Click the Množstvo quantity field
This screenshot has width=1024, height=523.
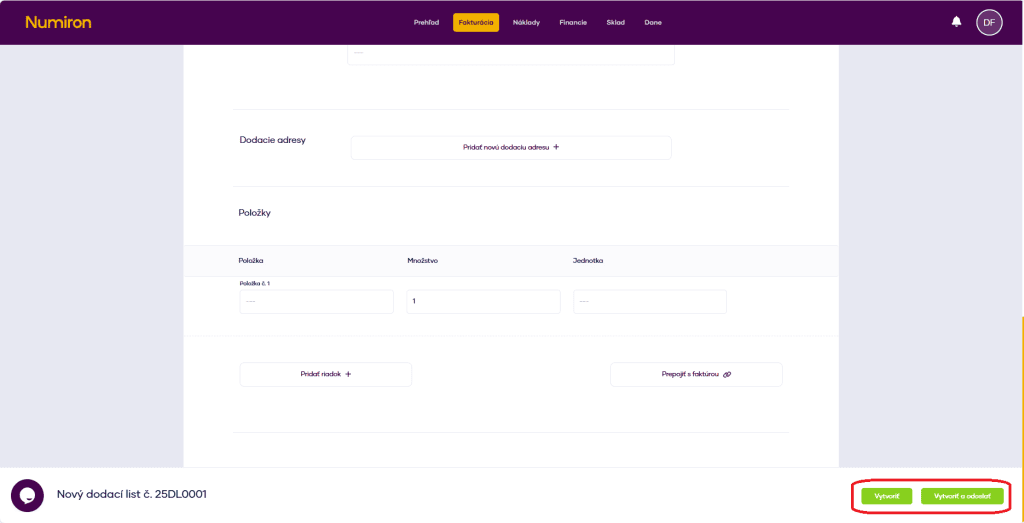click(x=483, y=301)
